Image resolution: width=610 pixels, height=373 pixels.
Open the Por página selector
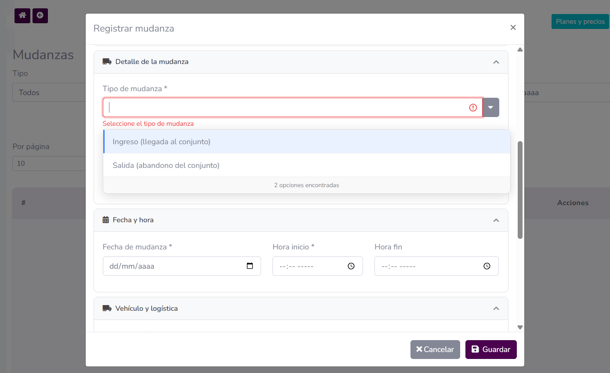coord(49,163)
